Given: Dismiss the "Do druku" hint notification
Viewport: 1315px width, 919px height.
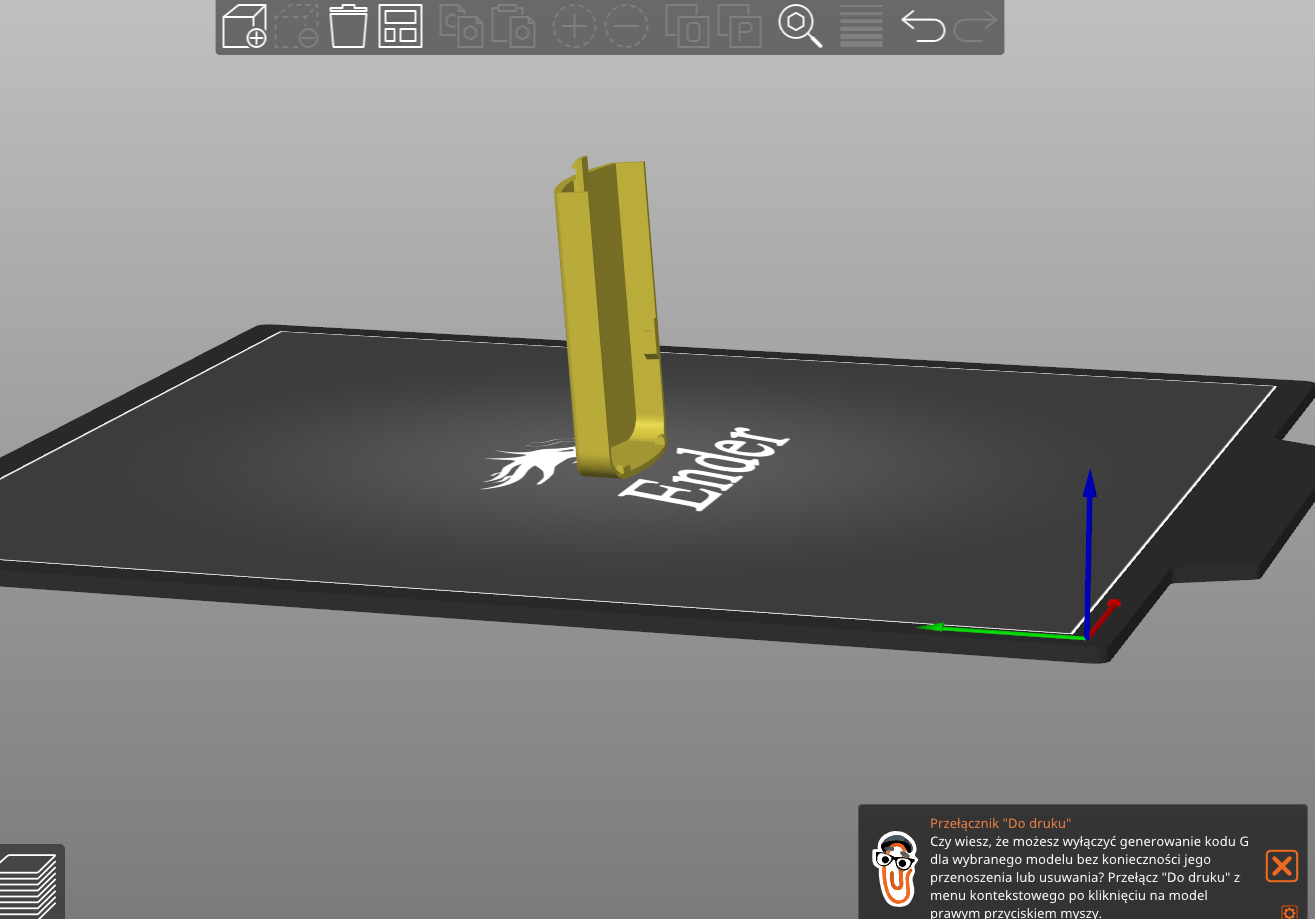Looking at the screenshot, I should coord(1281,866).
